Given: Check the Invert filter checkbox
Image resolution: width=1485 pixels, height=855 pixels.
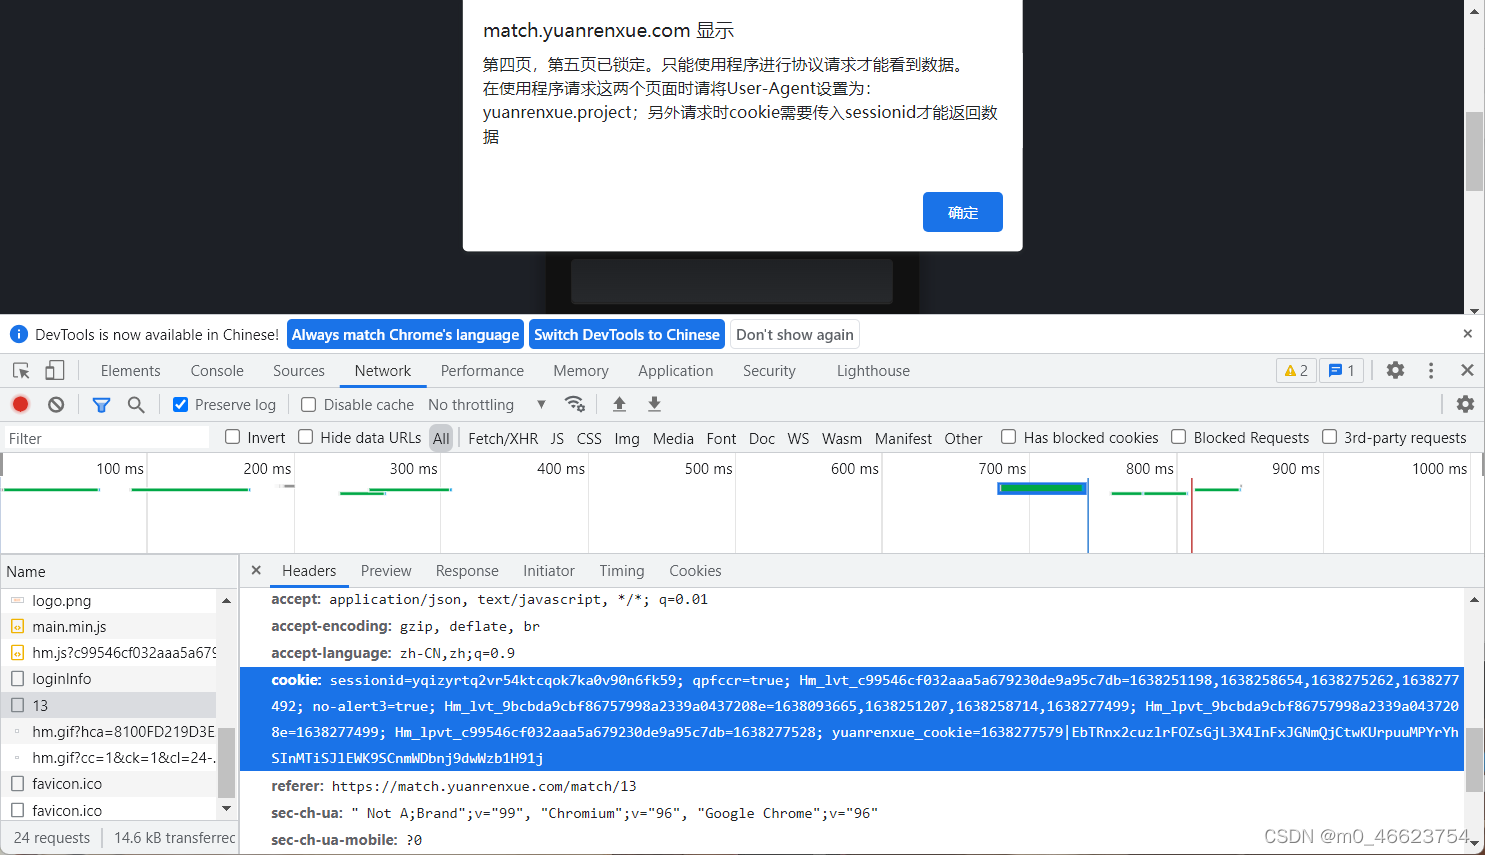Looking at the screenshot, I should 233,437.
